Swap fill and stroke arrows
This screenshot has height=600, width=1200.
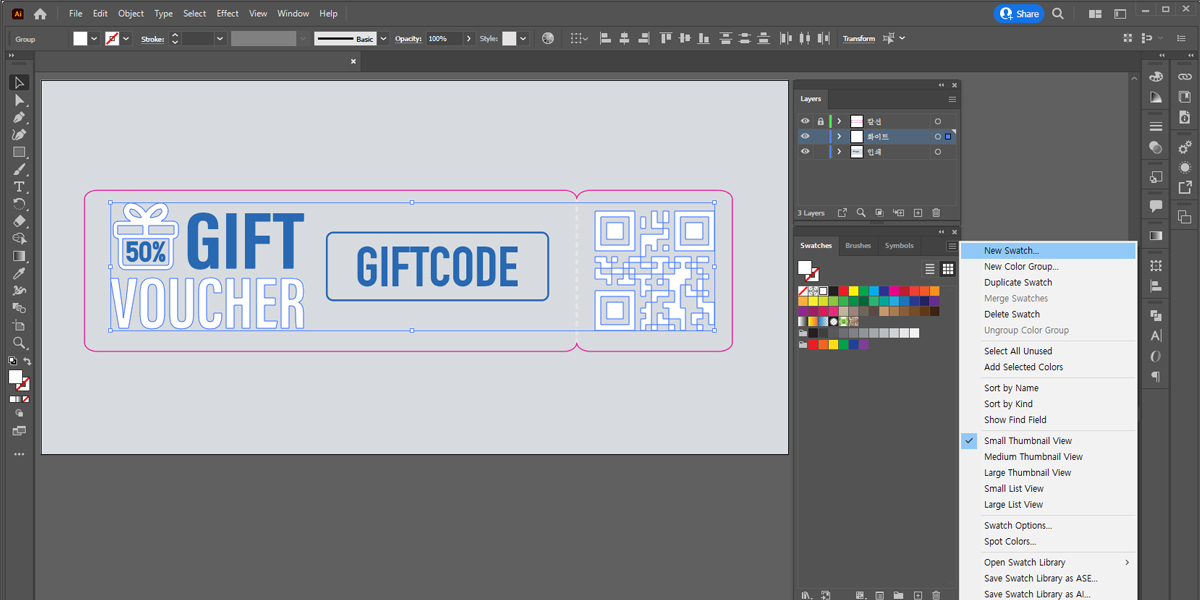click(x=27, y=361)
